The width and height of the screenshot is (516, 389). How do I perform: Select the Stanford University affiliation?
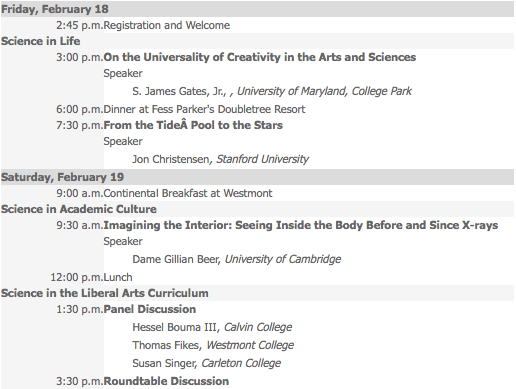(x=263, y=159)
